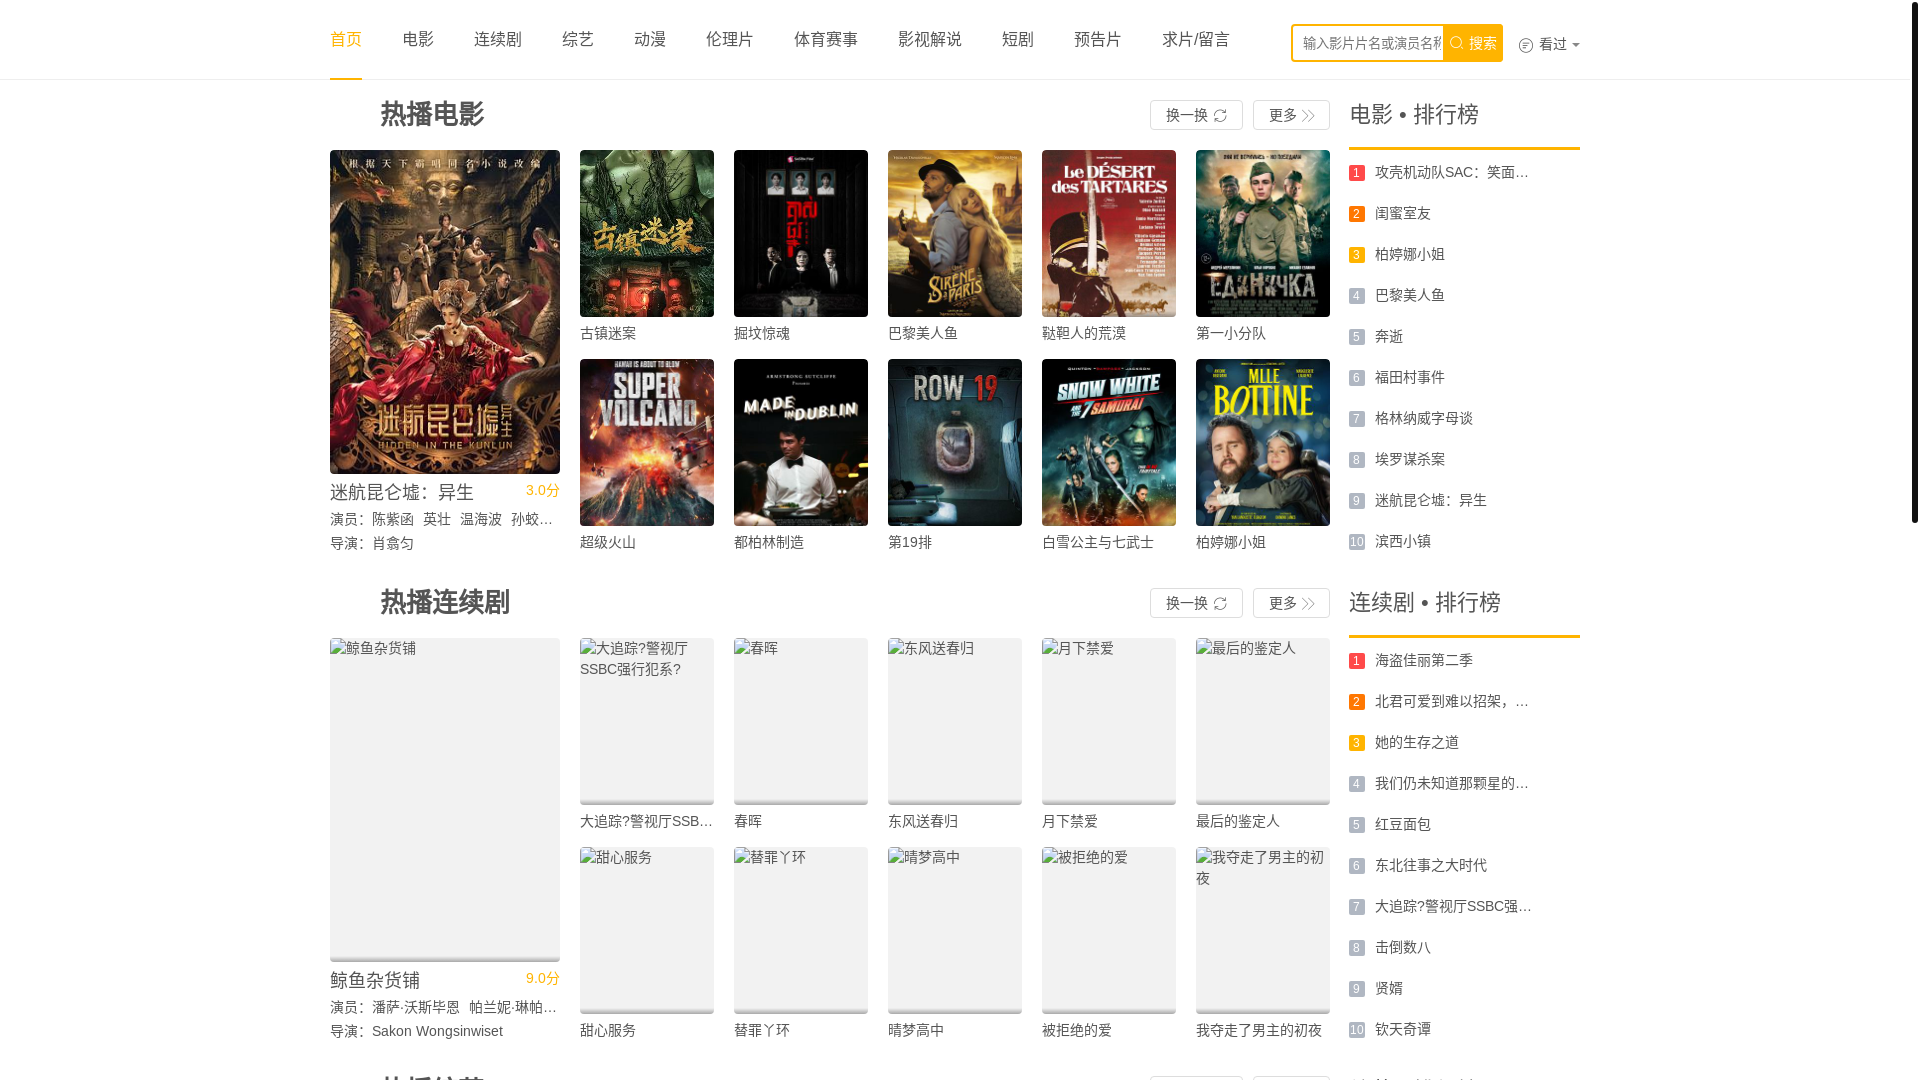Open ranked series 钦天奇谭
The height and width of the screenshot is (1080, 1920).
(x=1403, y=1029)
